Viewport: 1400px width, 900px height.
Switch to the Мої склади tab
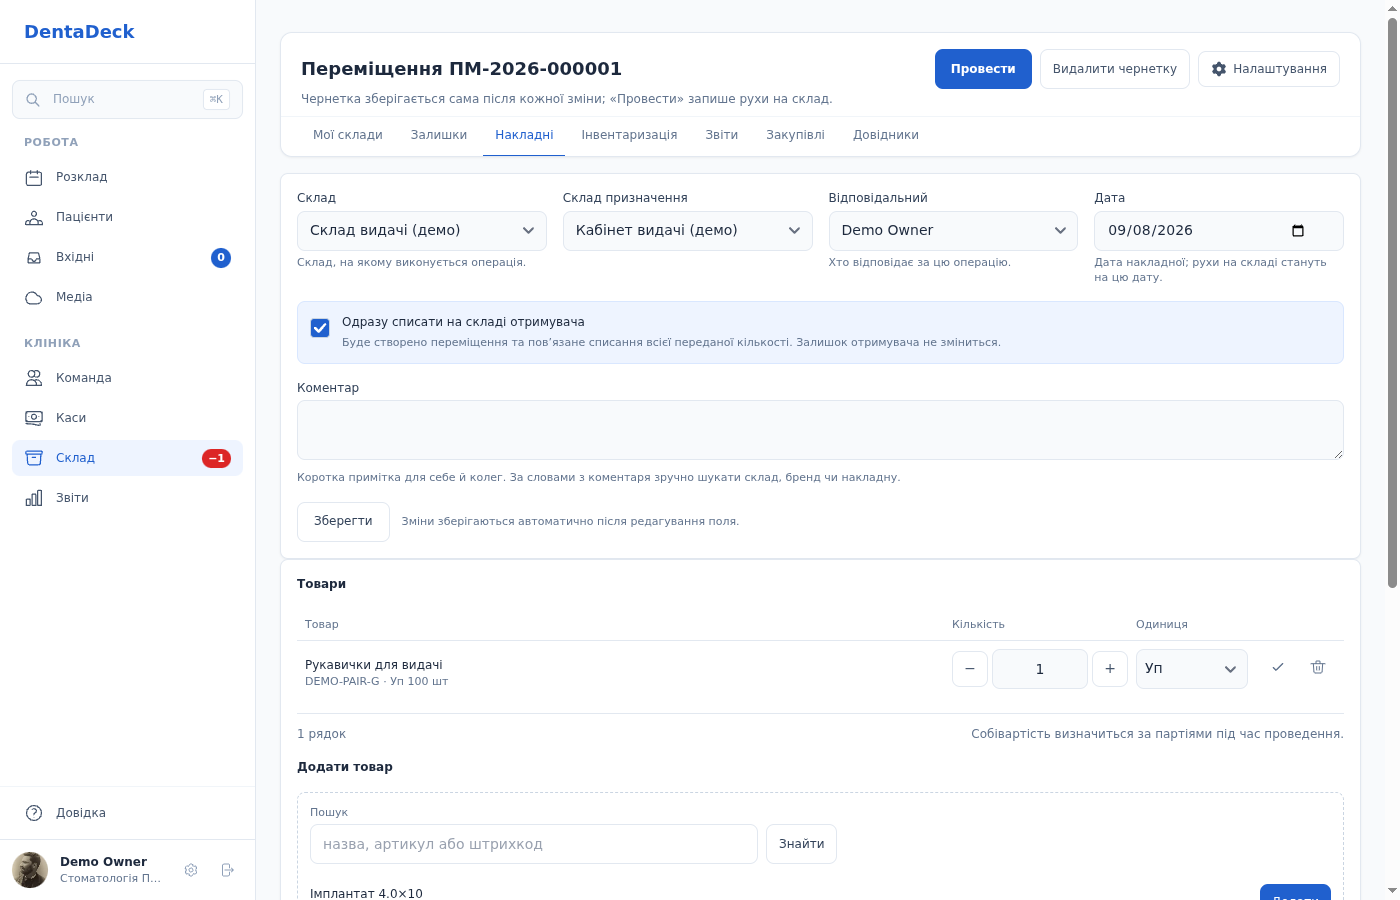348,135
